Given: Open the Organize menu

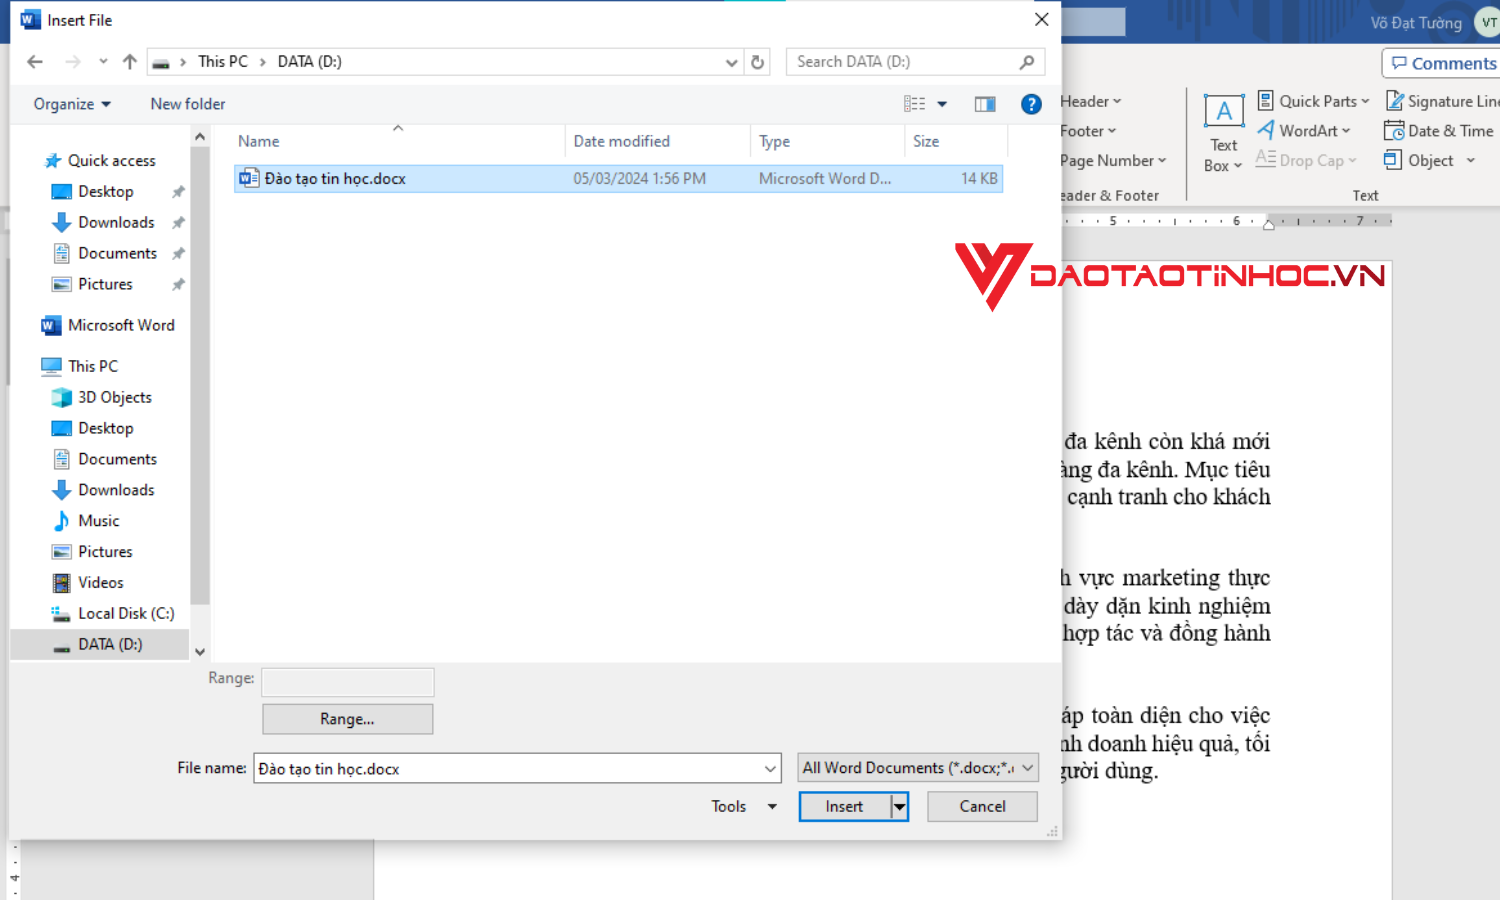Looking at the screenshot, I should (x=70, y=103).
